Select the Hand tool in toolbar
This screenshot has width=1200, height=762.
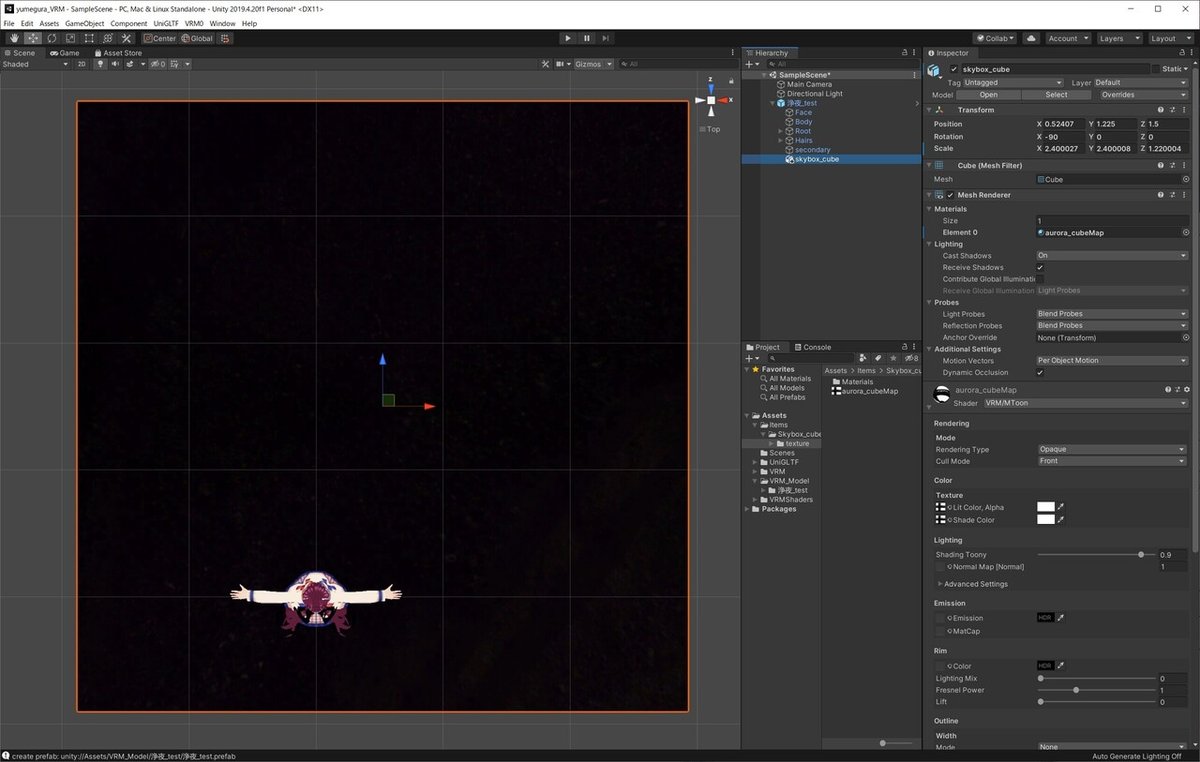[x=14, y=38]
